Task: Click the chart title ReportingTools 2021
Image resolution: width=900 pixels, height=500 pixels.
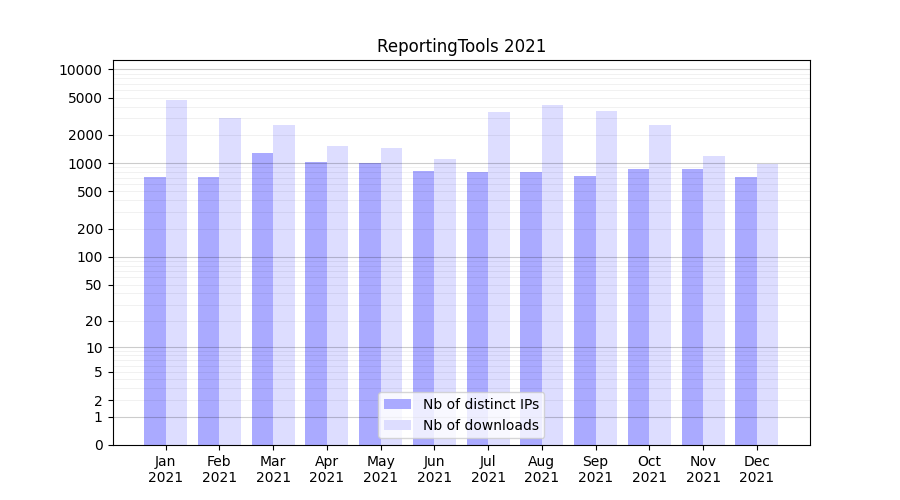Action: (461, 46)
